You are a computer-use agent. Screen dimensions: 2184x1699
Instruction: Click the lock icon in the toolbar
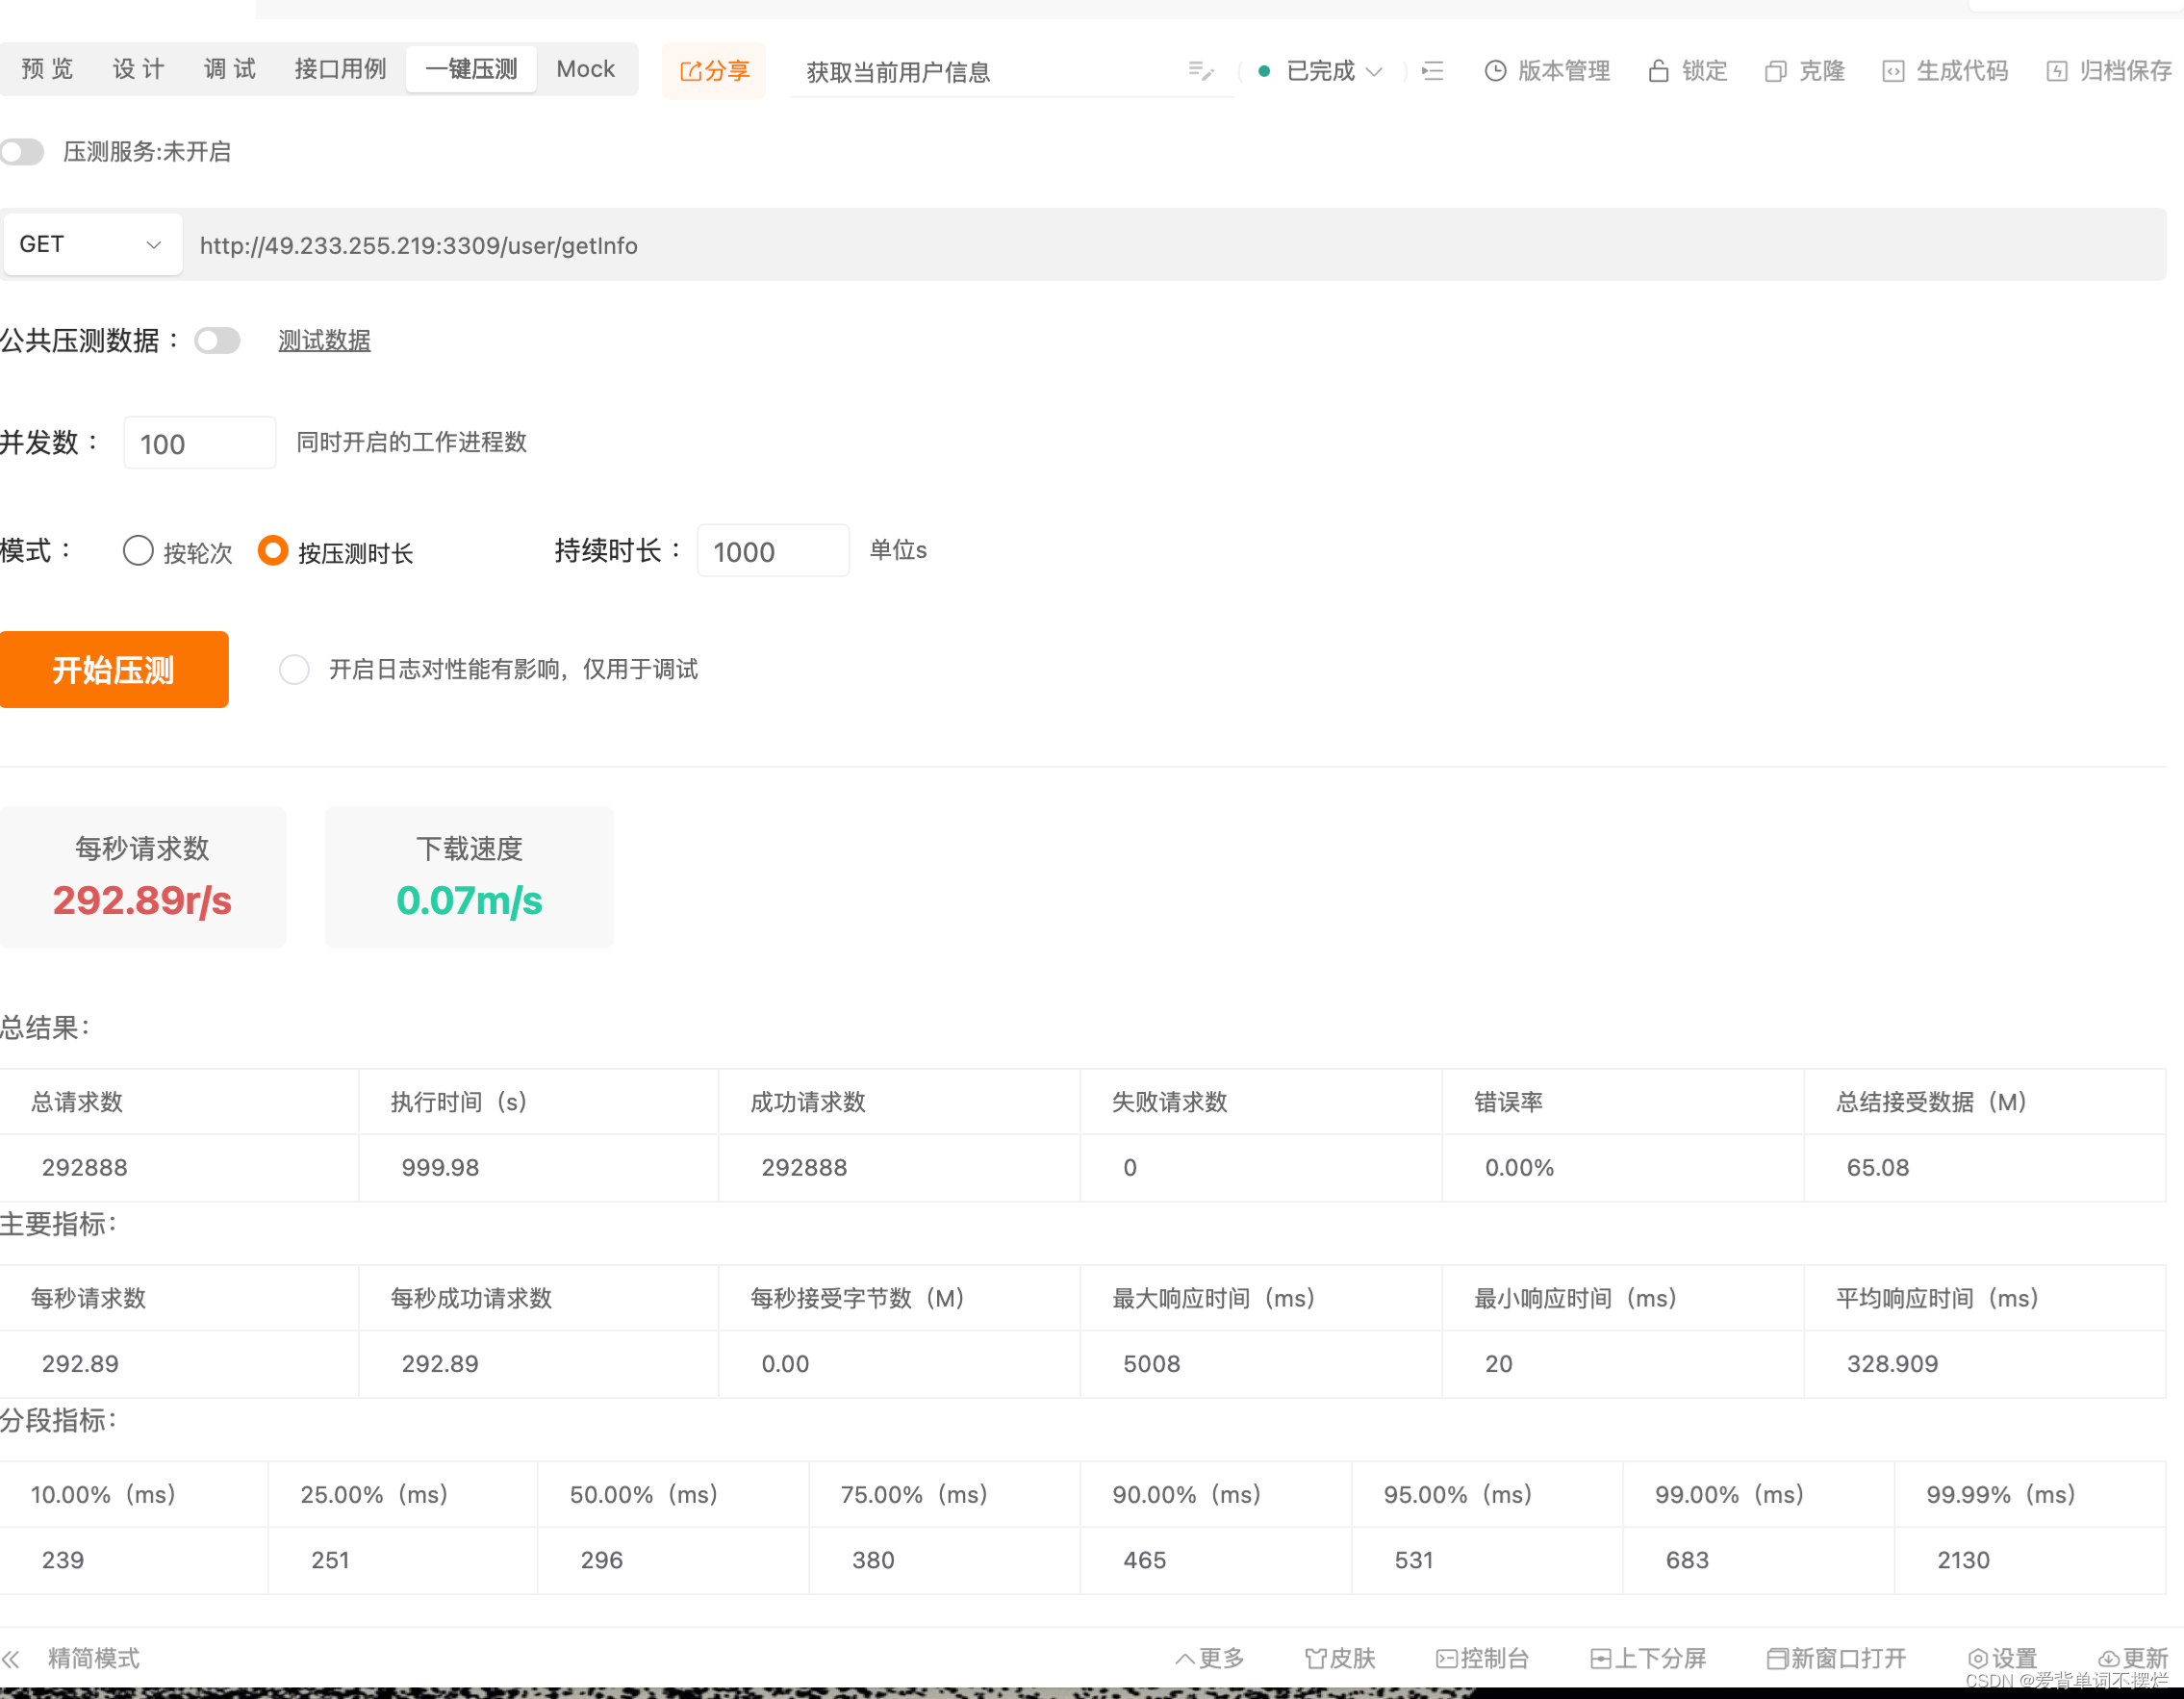(1658, 71)
